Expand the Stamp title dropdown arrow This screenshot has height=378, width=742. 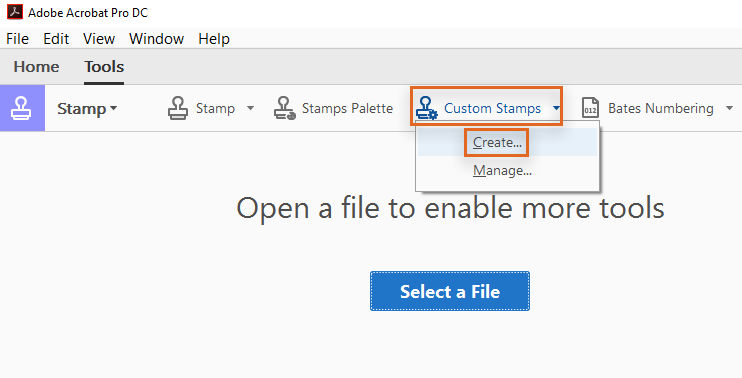[x=114, y=108]
